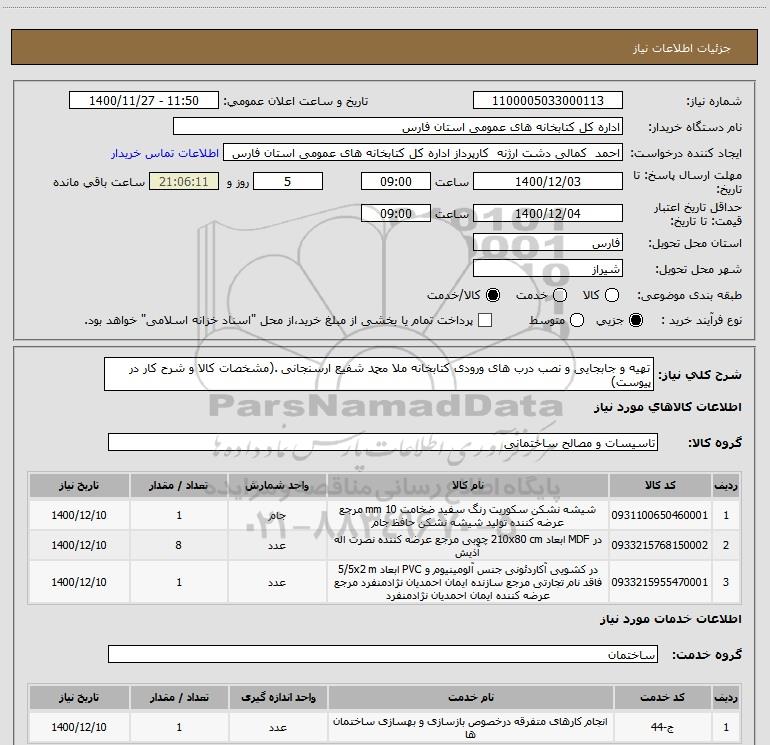
Task: Click the remaining days field showing 5
Action: pos(288,182)
